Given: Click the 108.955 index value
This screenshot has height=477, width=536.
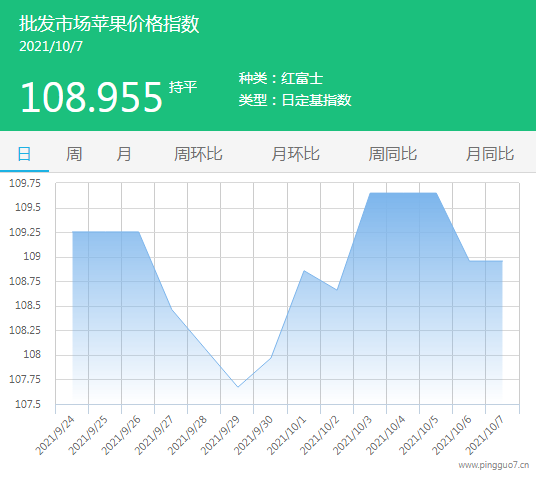Looking at the screenshot, I should point(91,97).
